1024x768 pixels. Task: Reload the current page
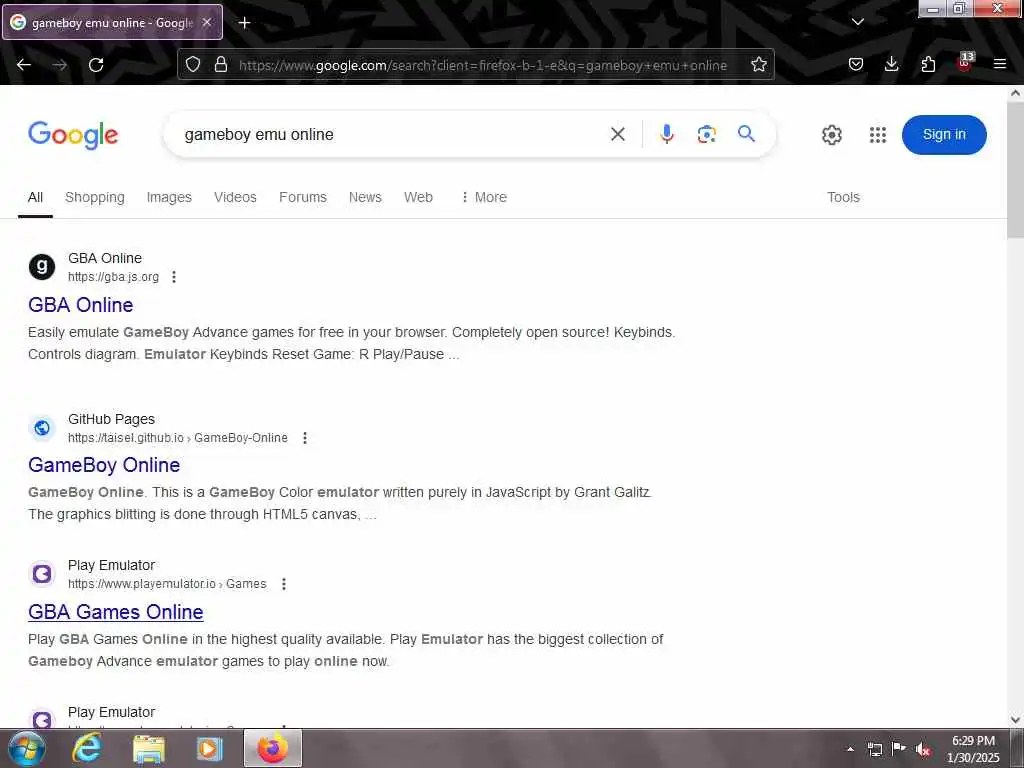[96, 65]
